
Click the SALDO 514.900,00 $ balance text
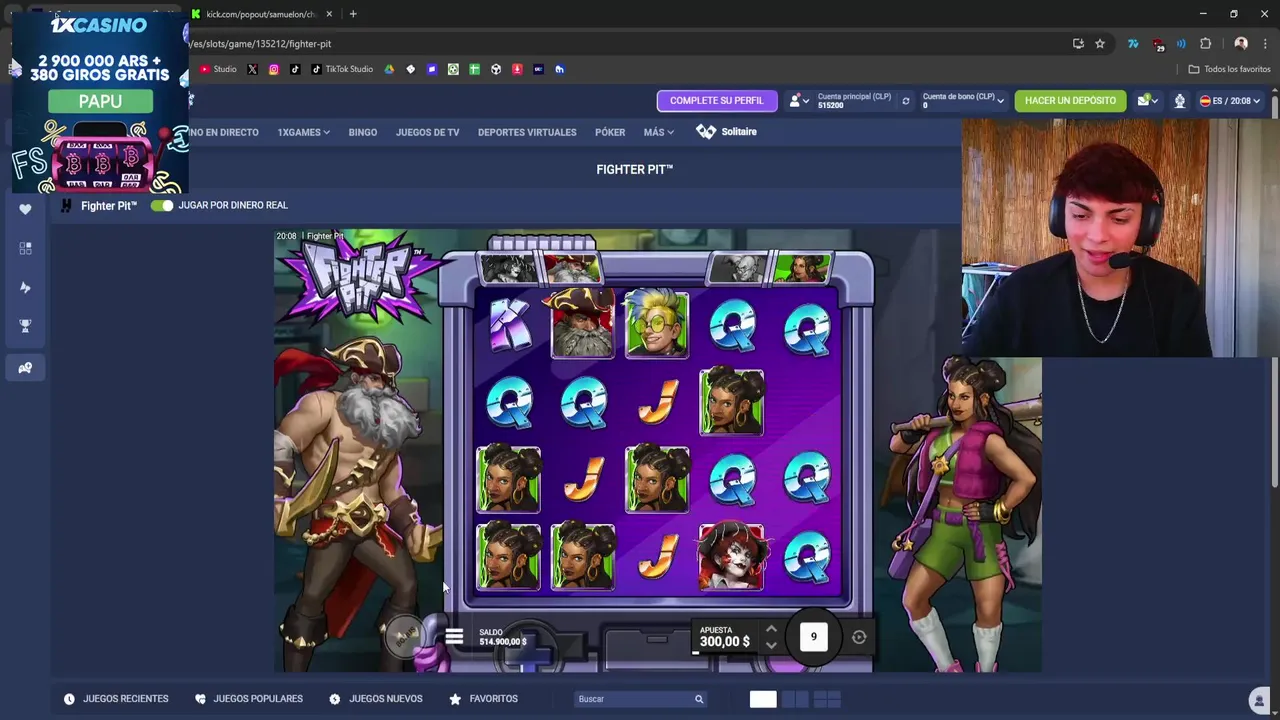point(503,637)
